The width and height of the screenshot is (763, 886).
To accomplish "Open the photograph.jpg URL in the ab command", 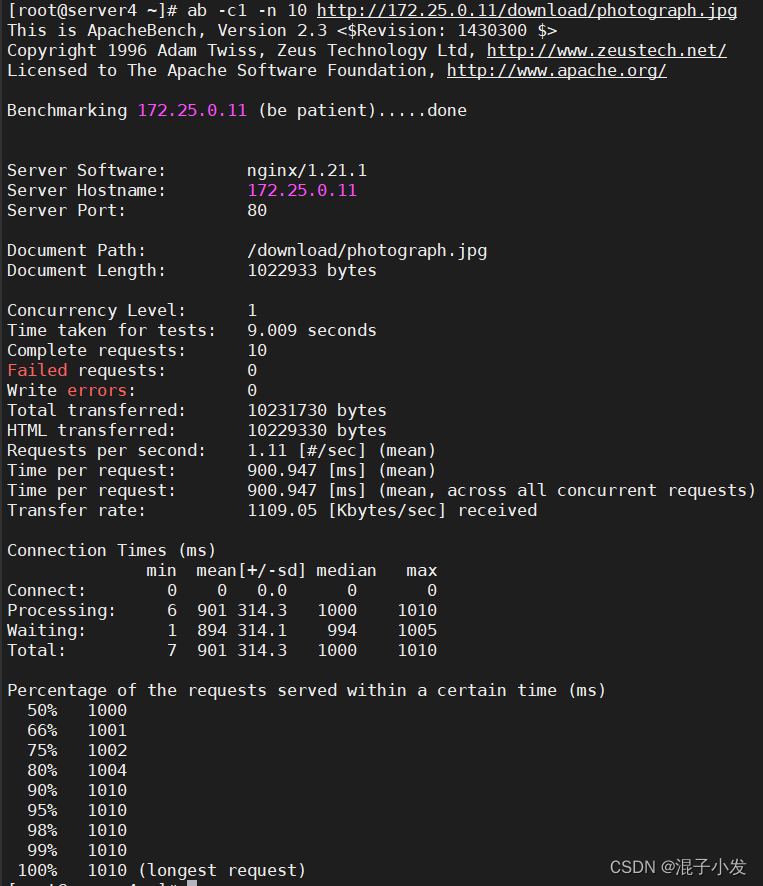I will (527, 11).
